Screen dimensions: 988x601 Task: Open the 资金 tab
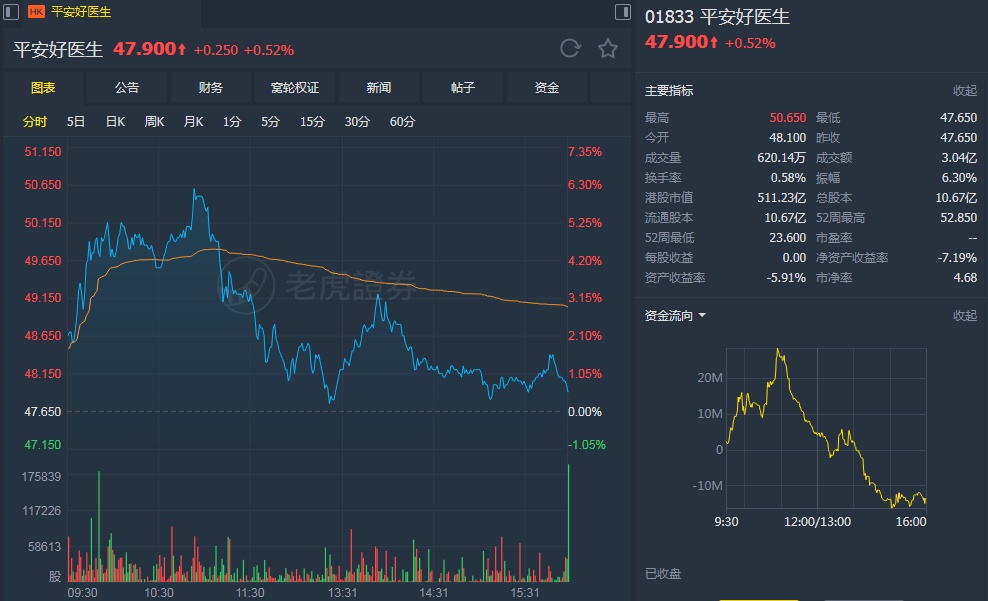[546, 88]
